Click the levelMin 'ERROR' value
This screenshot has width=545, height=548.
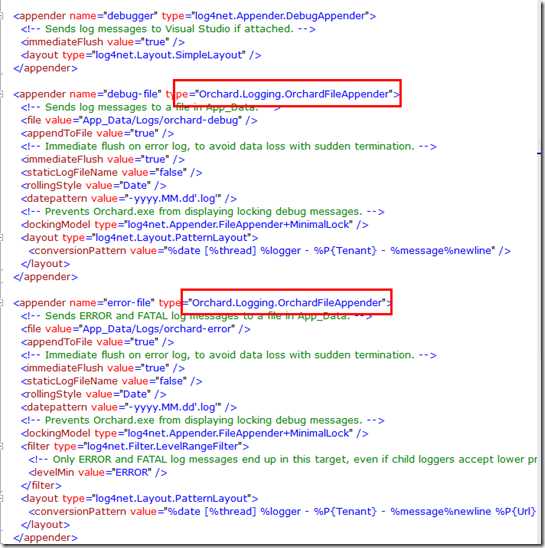coord(131,473)
